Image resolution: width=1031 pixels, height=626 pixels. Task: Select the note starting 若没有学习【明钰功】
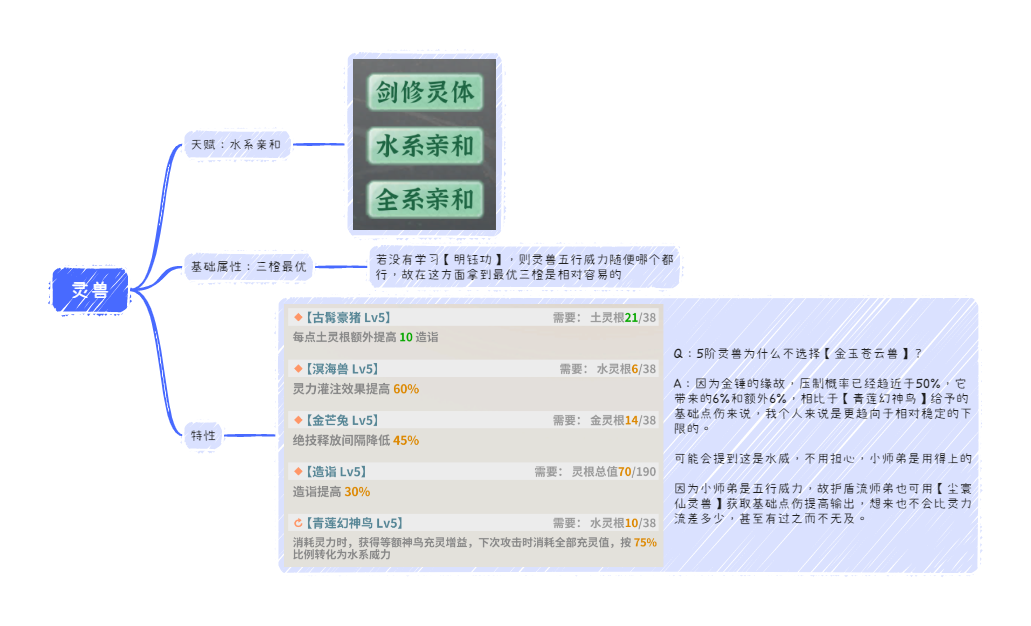pyautogui.click(x=524, y=267)
